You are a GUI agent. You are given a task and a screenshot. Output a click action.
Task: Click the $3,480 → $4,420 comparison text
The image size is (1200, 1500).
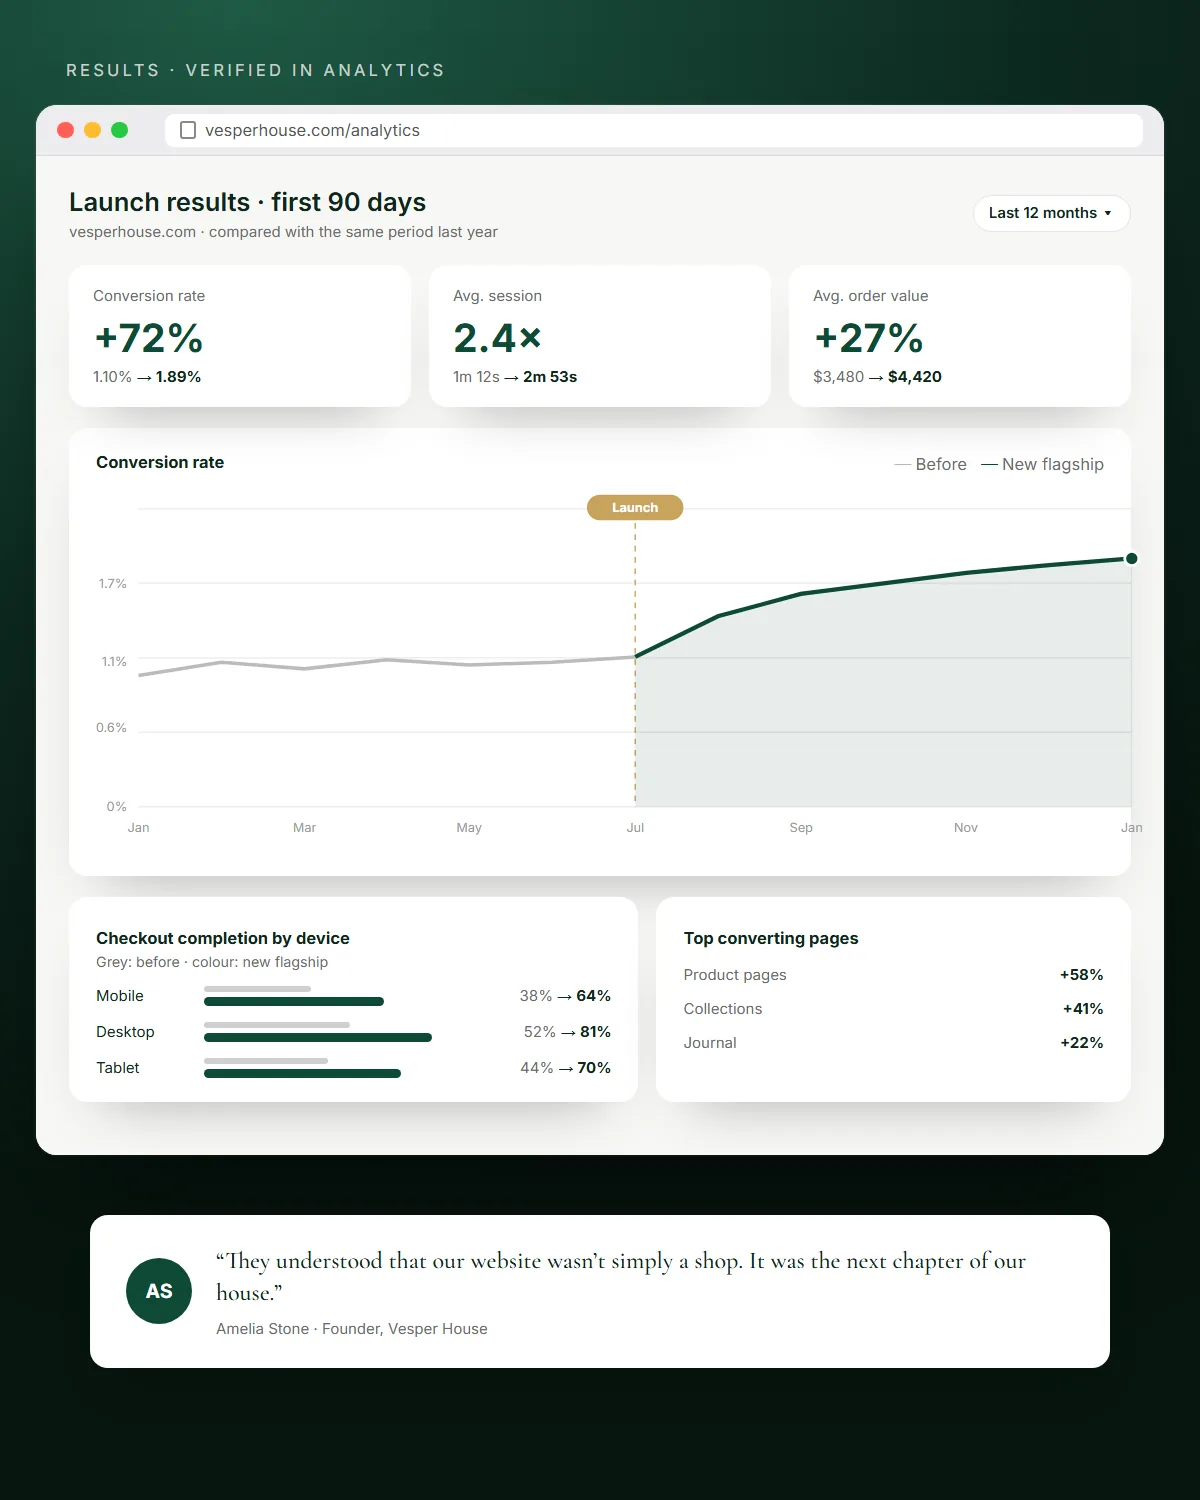click(877, 377)
